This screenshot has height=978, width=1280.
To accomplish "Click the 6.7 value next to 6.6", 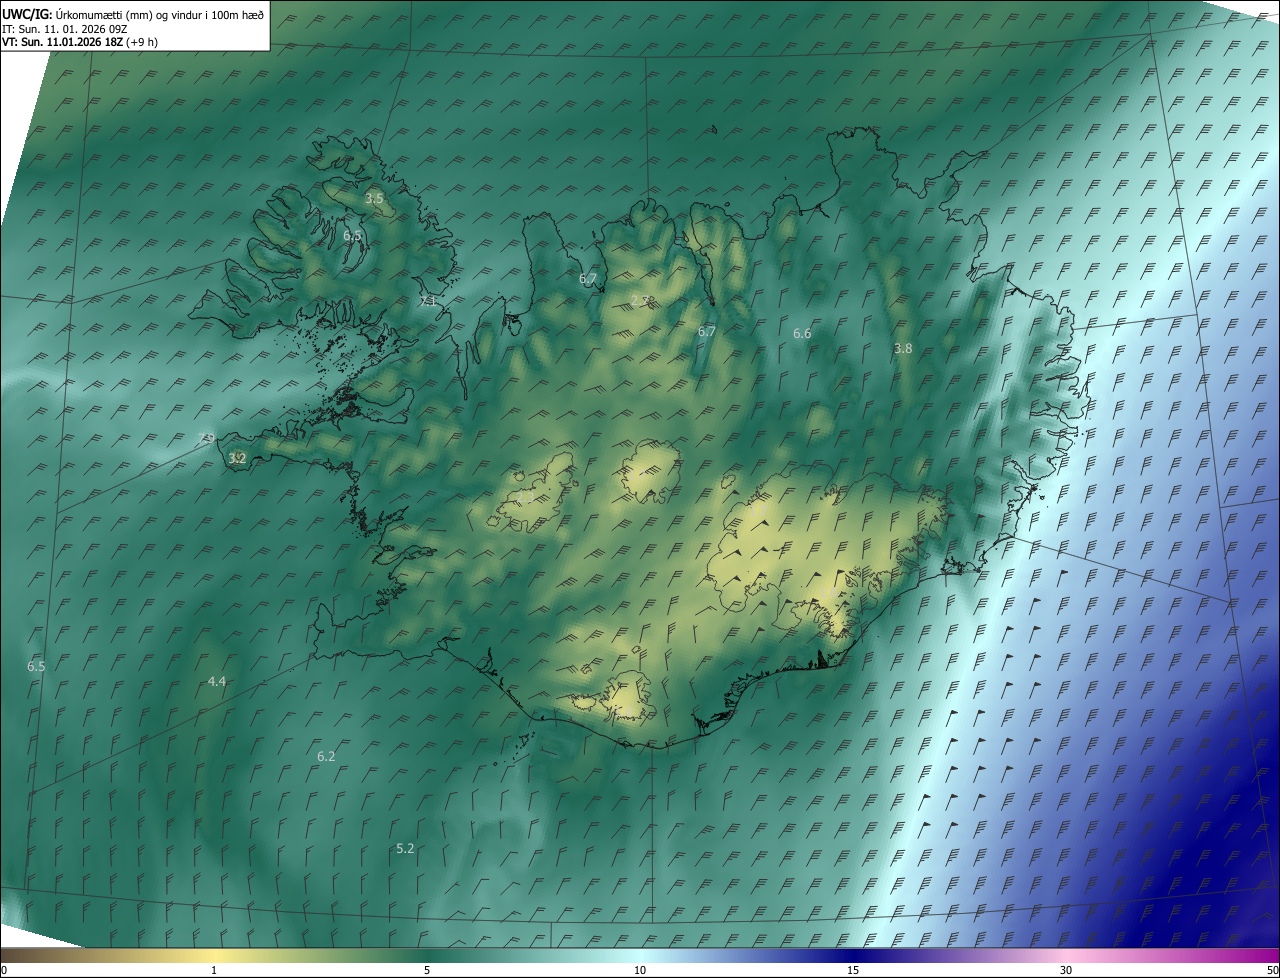I will pyautogui.click(x=707, y=331).
